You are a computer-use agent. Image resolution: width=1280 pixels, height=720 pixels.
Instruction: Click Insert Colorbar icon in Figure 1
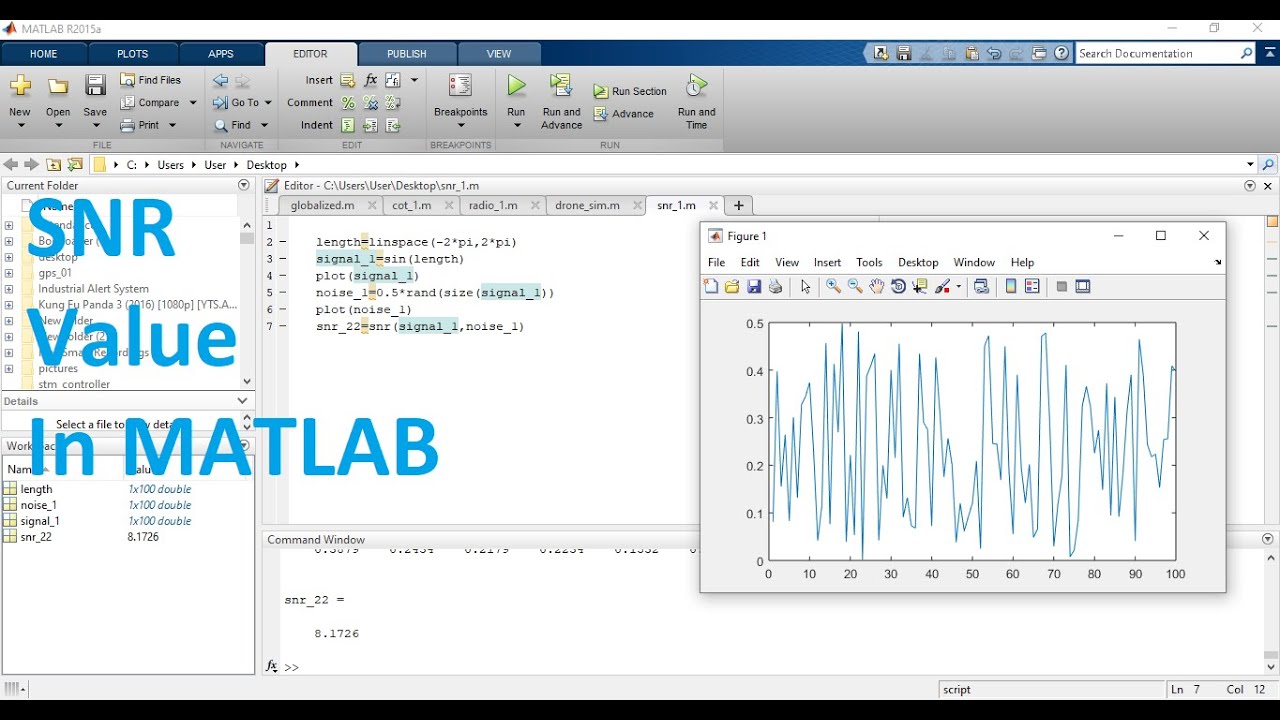coord(1011,286)
